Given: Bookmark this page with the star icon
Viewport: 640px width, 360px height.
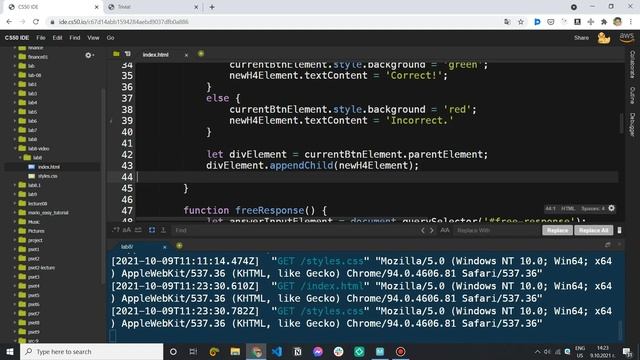Looking at the screenshot, I should point(521,22).
